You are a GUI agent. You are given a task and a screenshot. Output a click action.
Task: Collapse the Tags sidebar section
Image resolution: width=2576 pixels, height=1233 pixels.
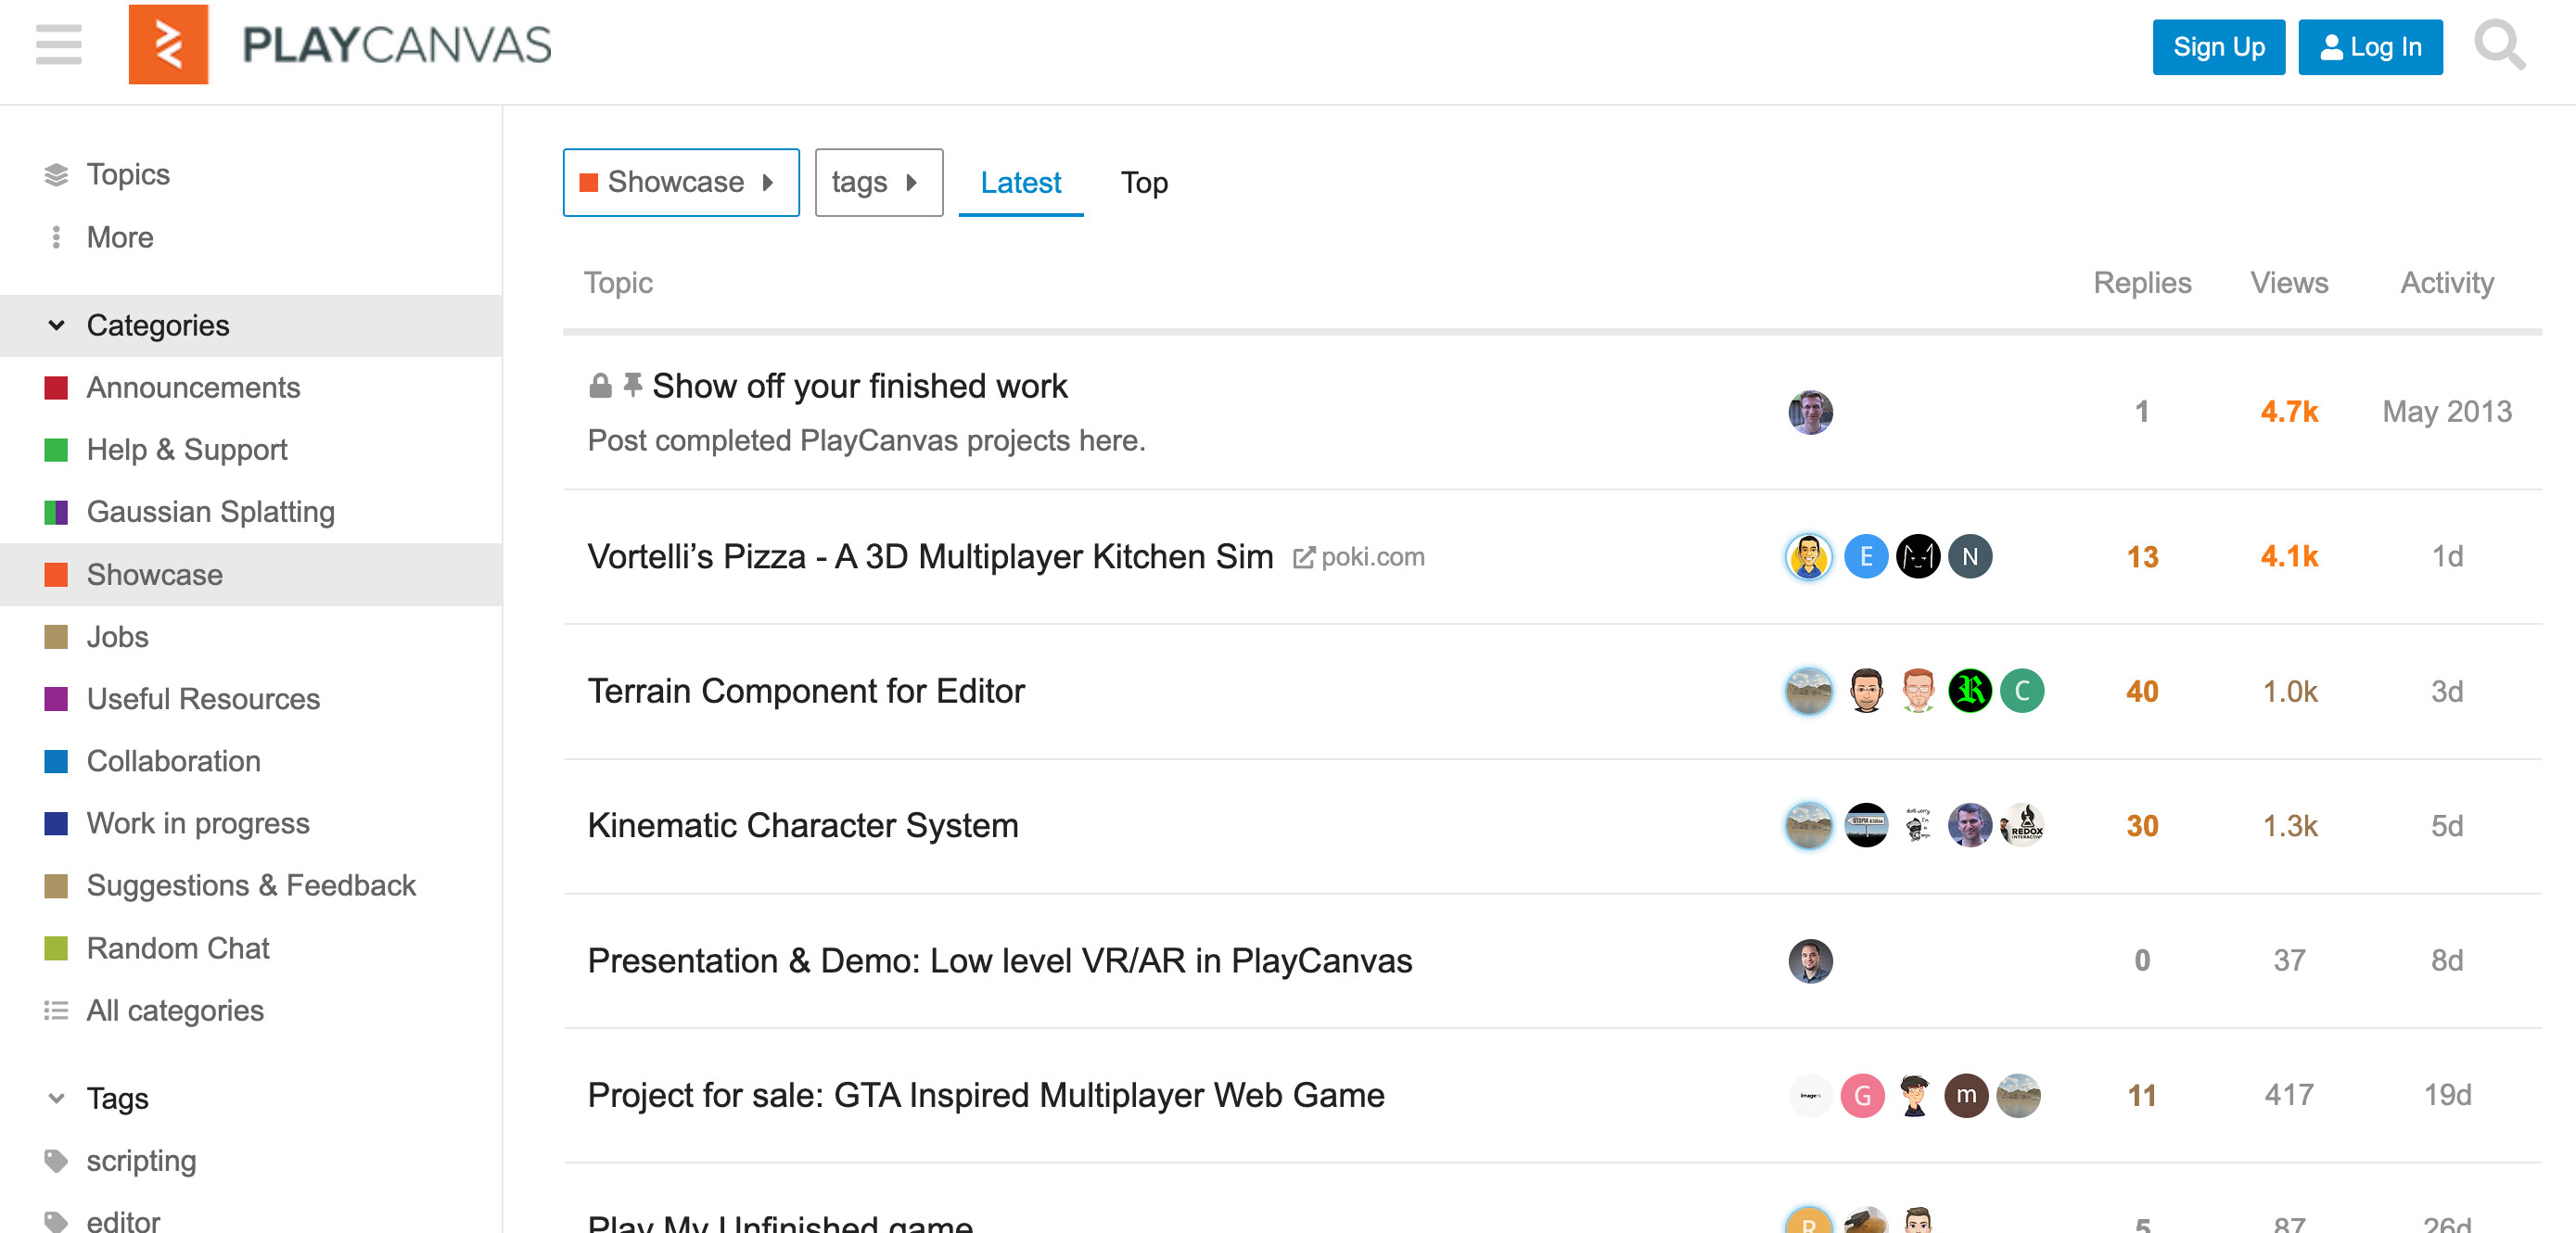tap(57, 1098)
